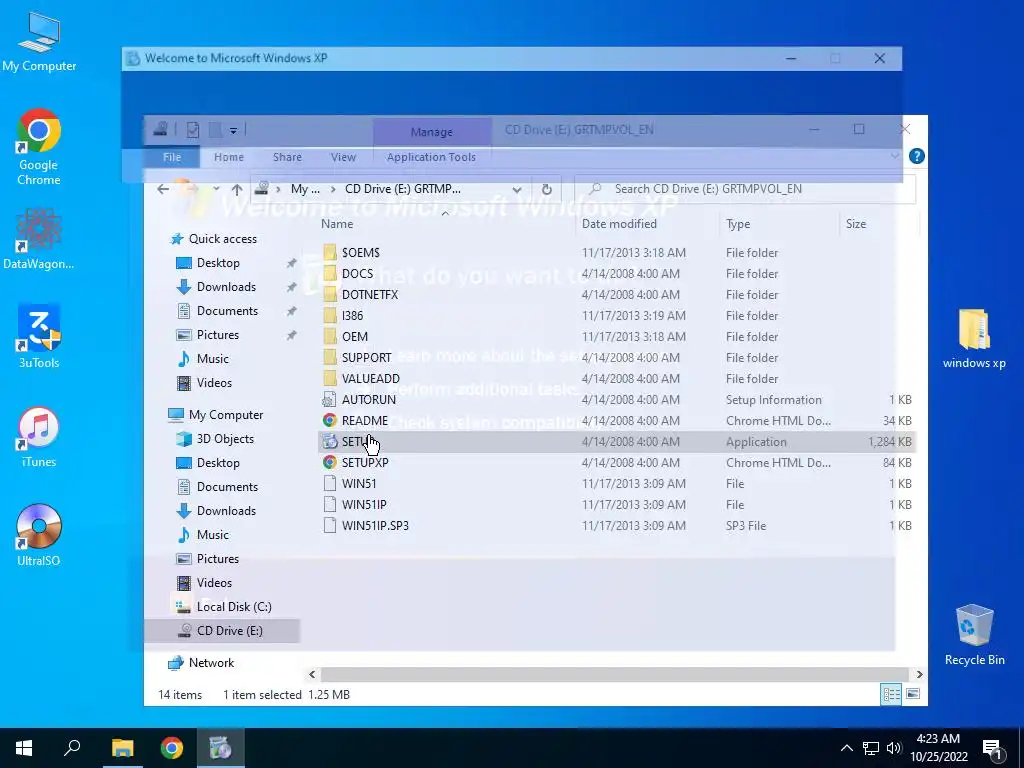Open the File ribbon tab
Viewport: 1024px width, 768px height.
tap(172, 157)
